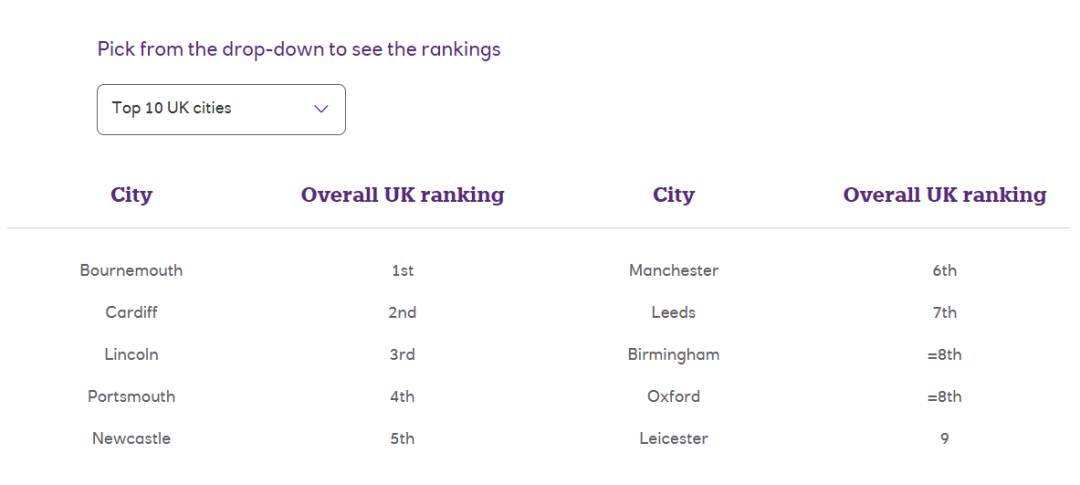Select the Birmingham city entry

point(674,354)
